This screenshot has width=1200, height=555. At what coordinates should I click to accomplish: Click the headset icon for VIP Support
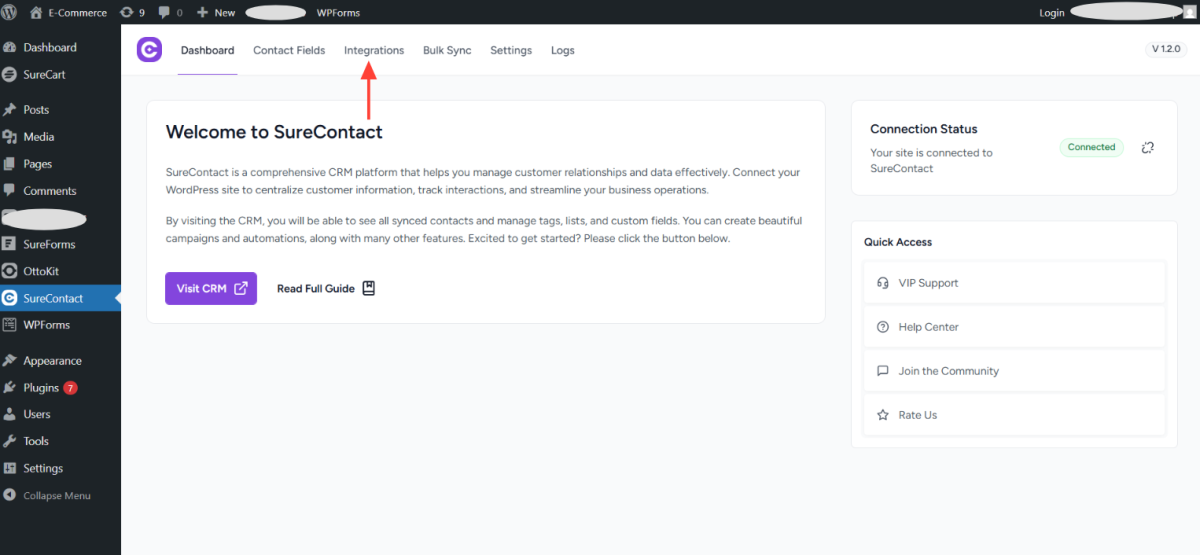coord(882,283)
